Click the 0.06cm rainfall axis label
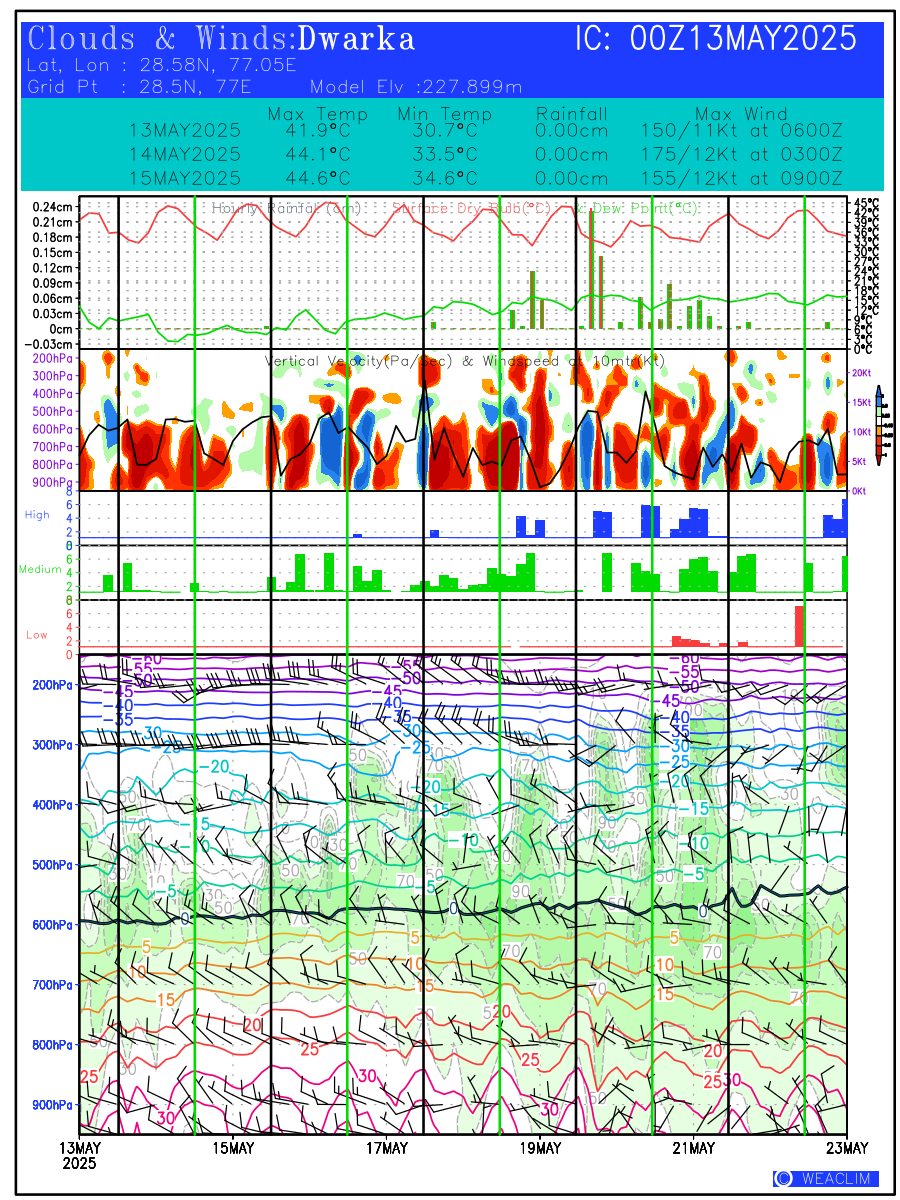 tap(52, 298)
